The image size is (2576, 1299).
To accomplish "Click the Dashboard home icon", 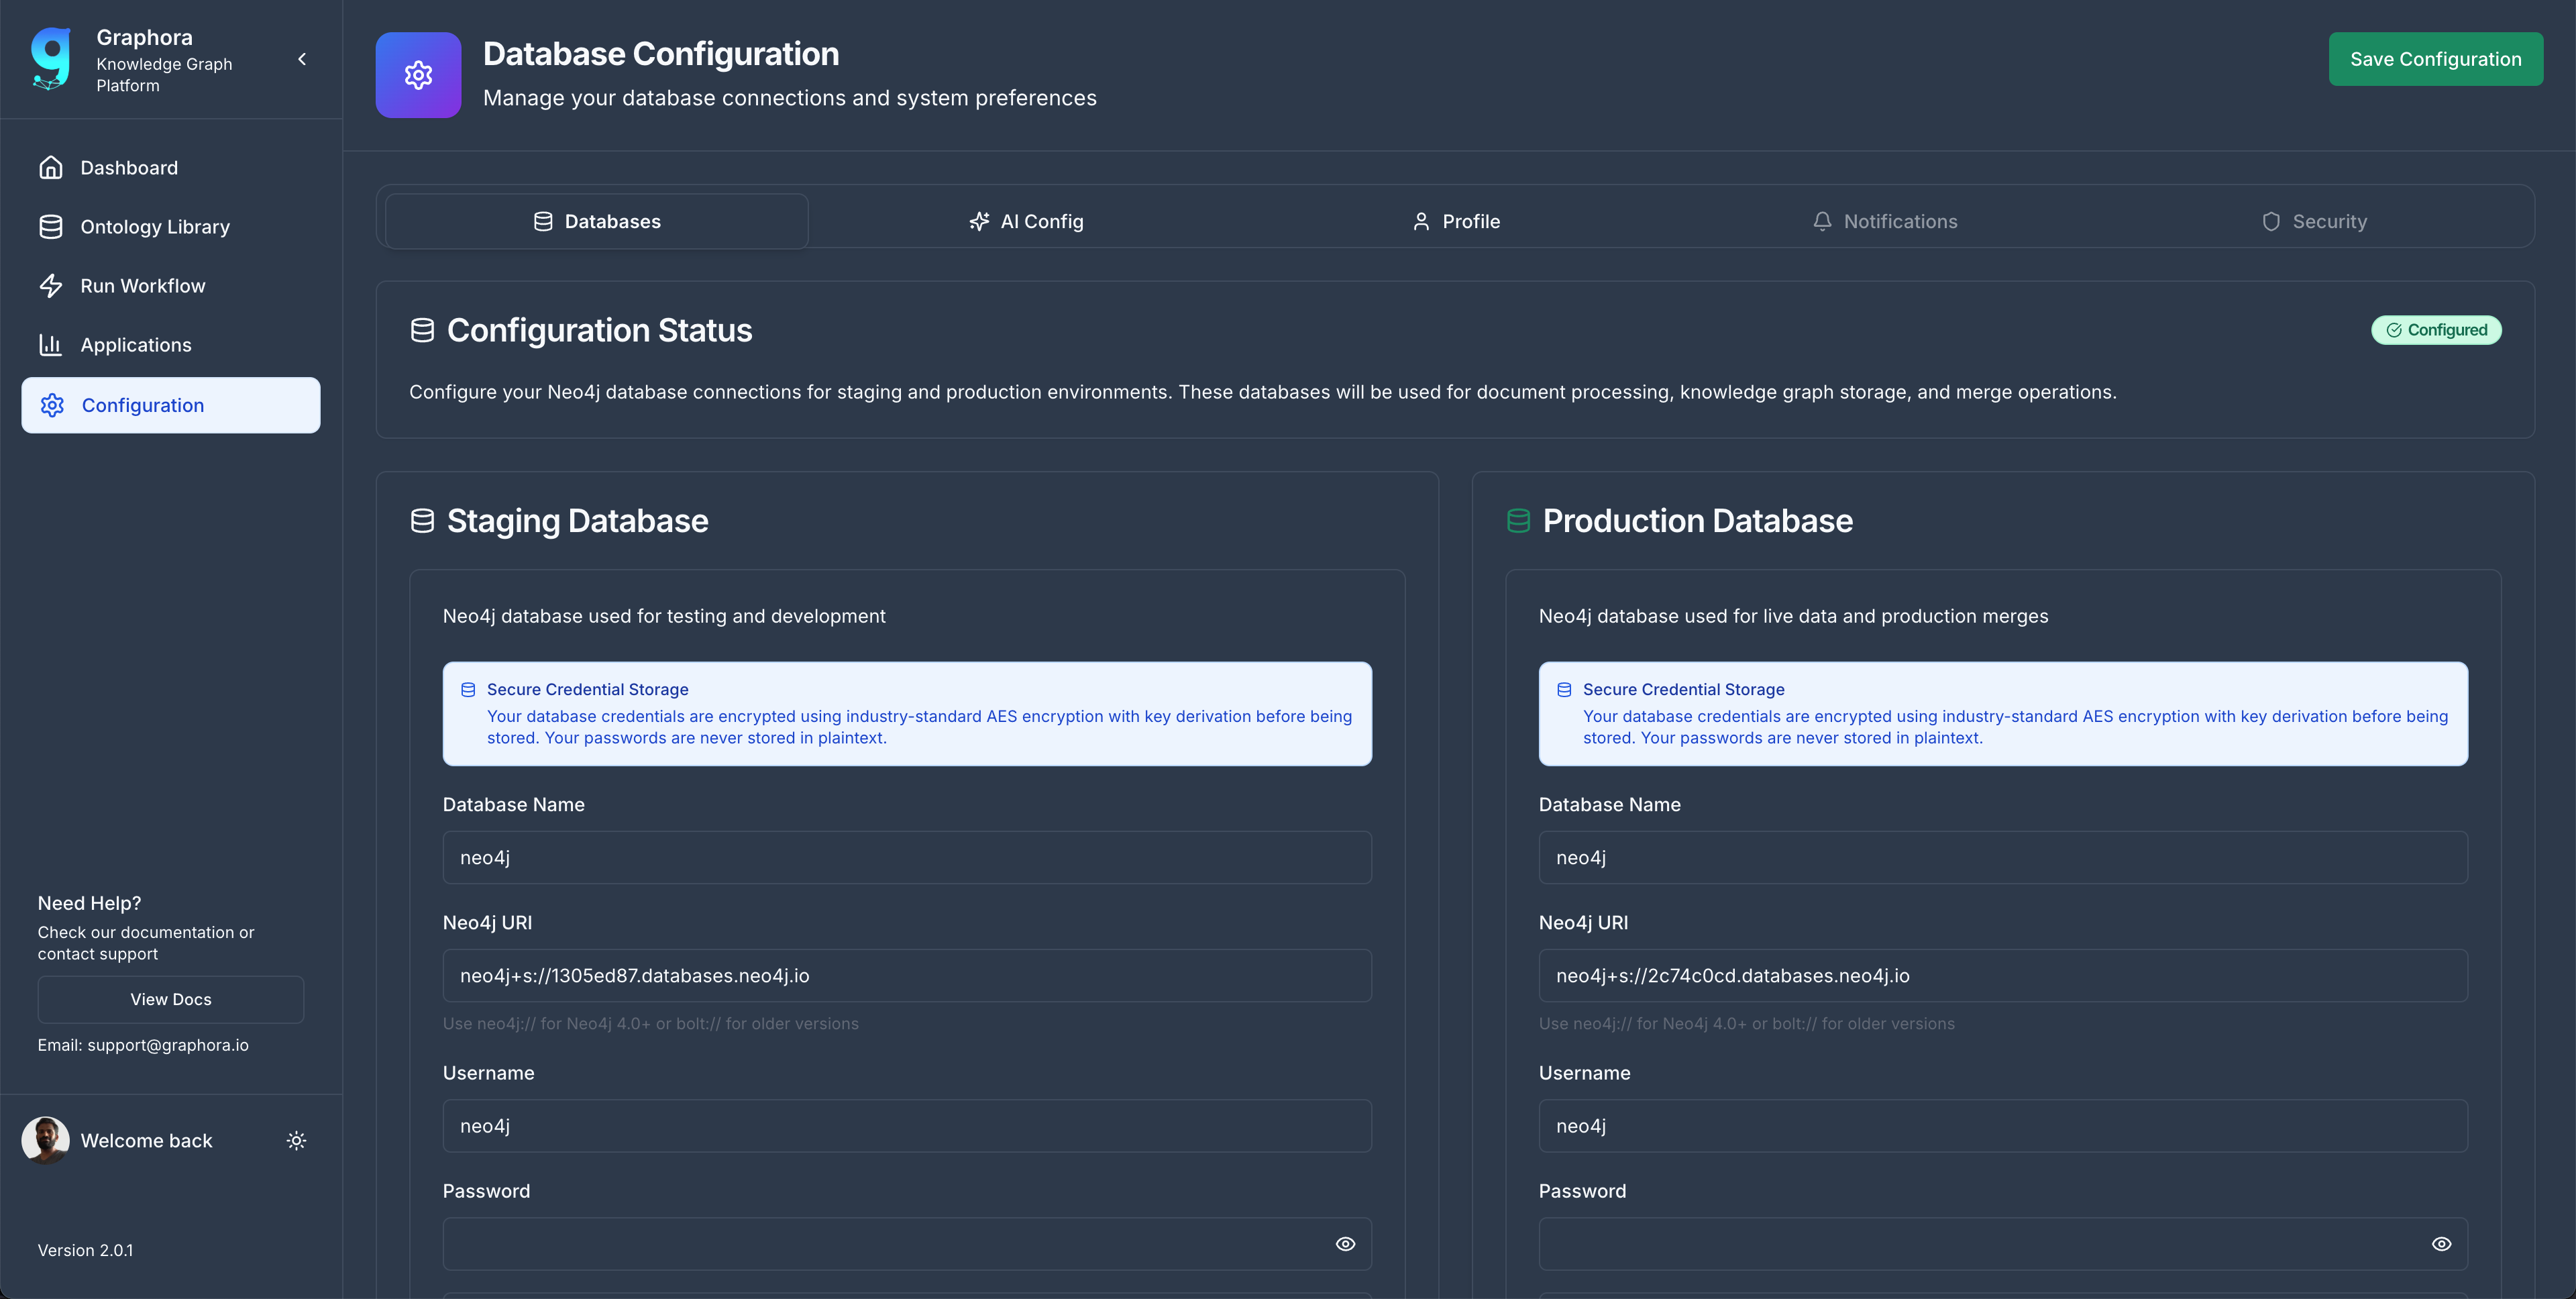I will (x=51, y=168).
